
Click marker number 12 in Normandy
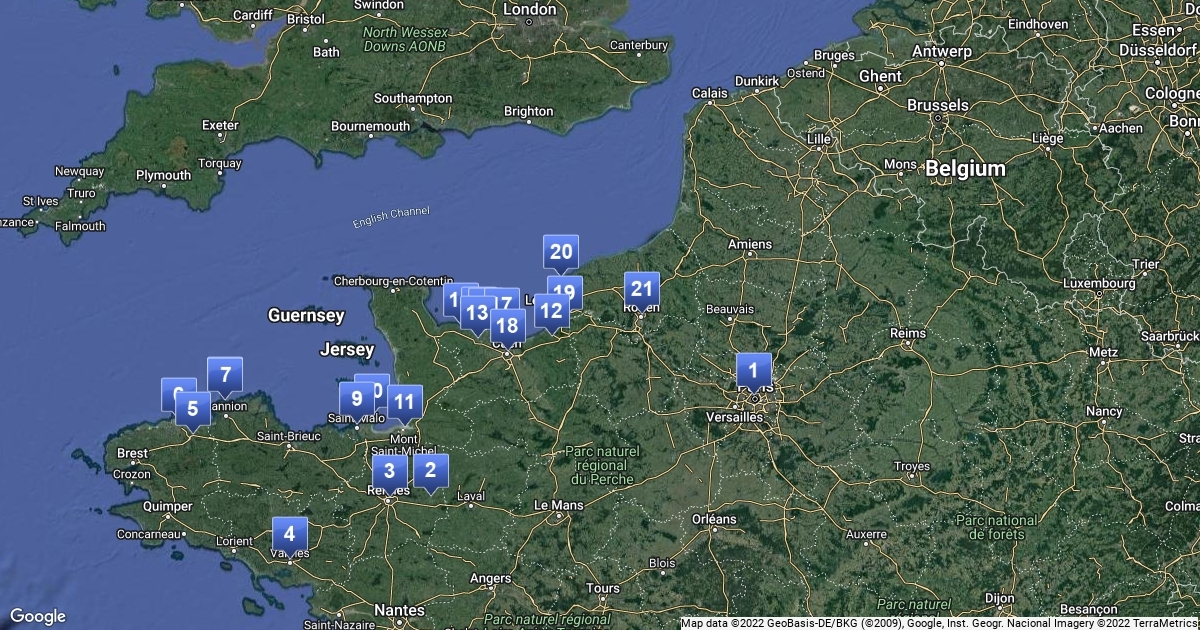[x=551, y=311]
